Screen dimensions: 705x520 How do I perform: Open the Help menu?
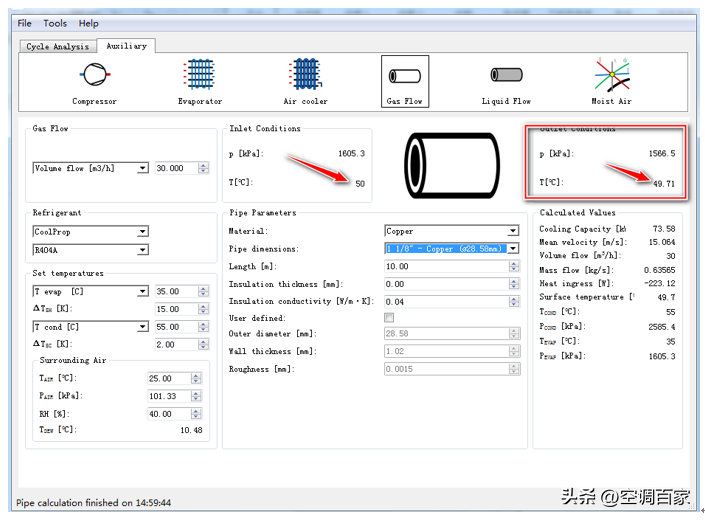88,23
